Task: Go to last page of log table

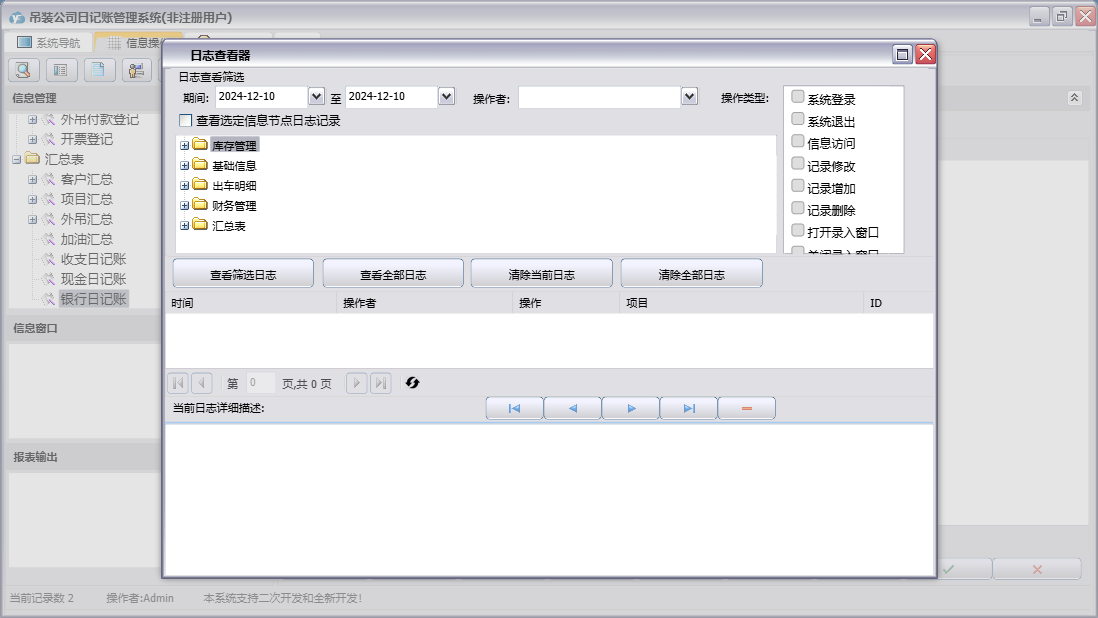Action: (380, 383)
